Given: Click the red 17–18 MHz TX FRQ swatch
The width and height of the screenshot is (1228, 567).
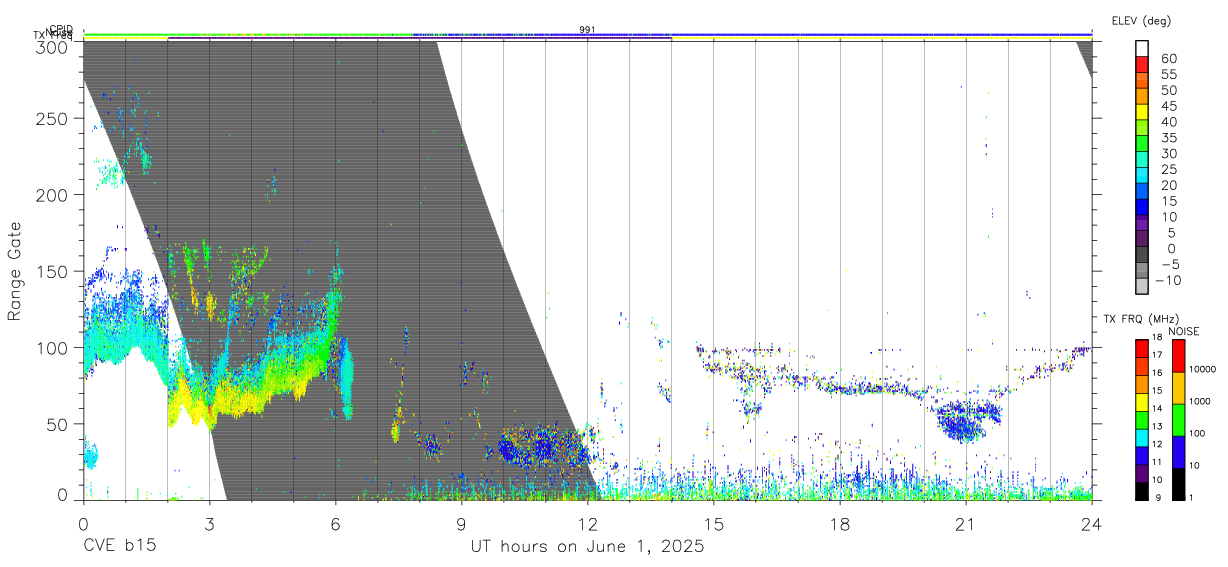Looking at the screenshot, I should click(1141, 349).
